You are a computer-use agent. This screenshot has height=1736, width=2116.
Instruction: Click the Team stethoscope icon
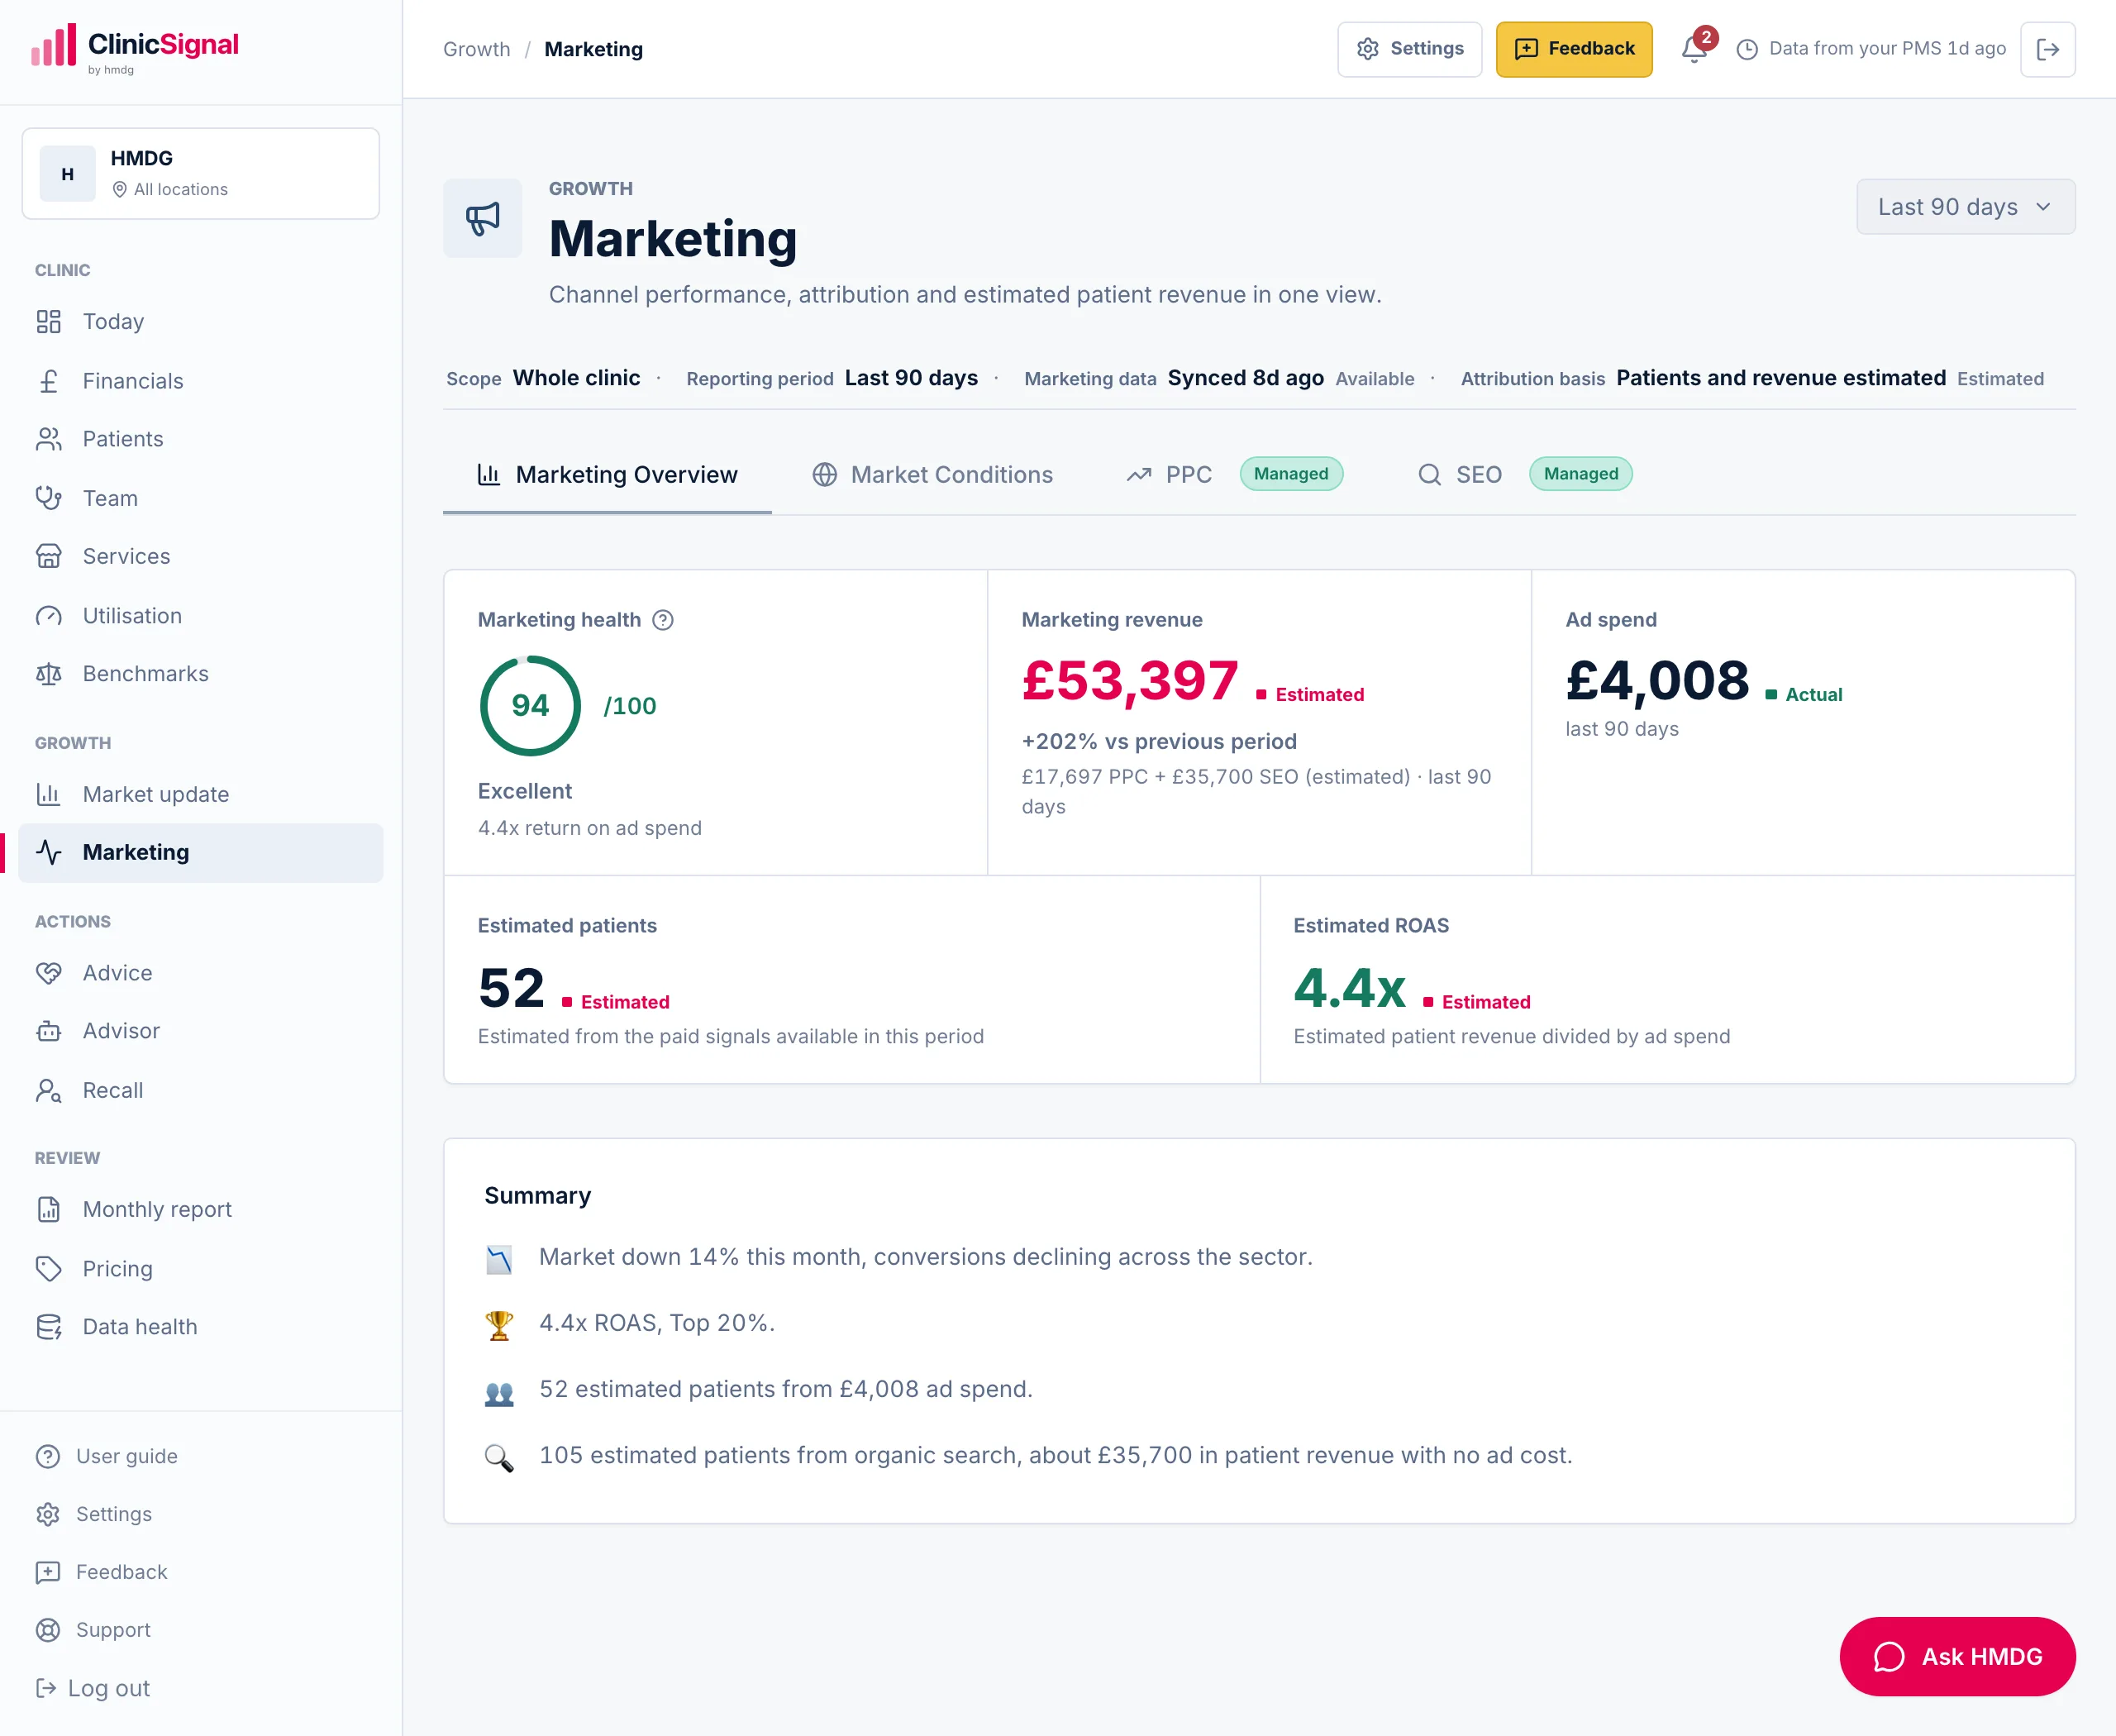coord(49,498)
